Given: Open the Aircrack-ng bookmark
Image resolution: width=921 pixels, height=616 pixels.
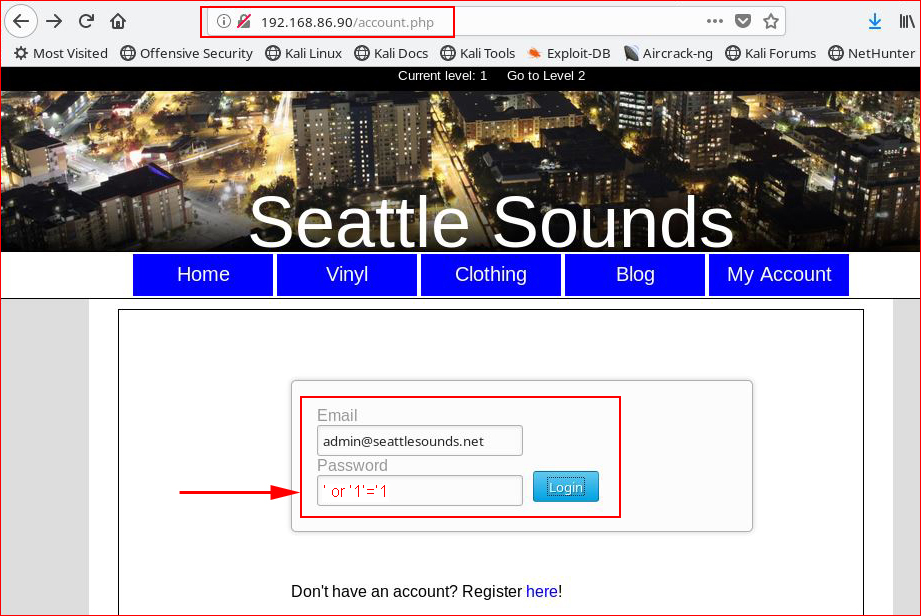Looking at the screenshot, I should click(x=668, y=53).
